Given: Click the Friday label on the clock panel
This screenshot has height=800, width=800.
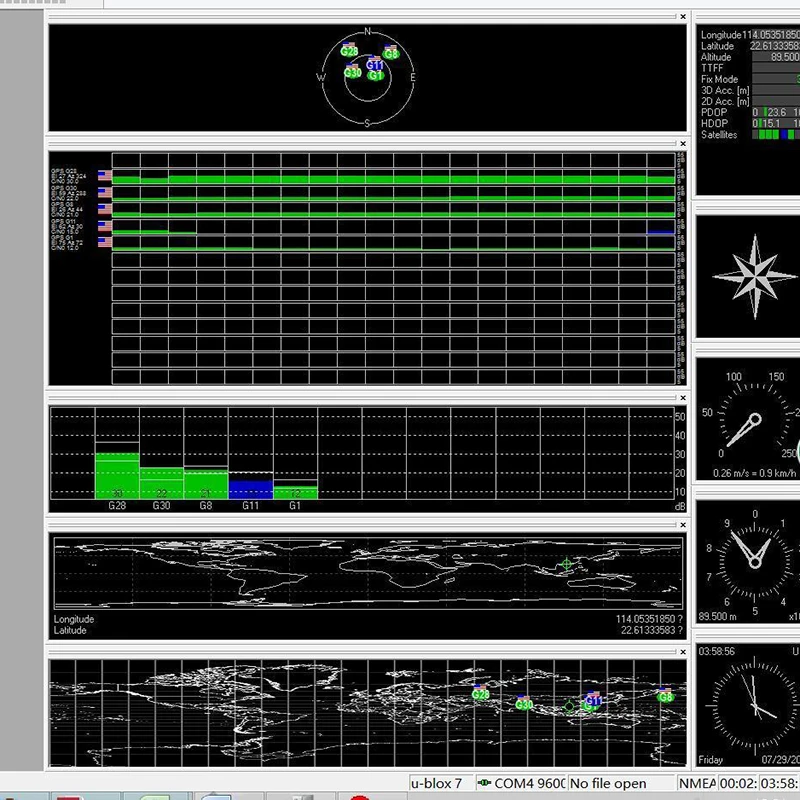Looking at the screenshot, I should 710,760.
